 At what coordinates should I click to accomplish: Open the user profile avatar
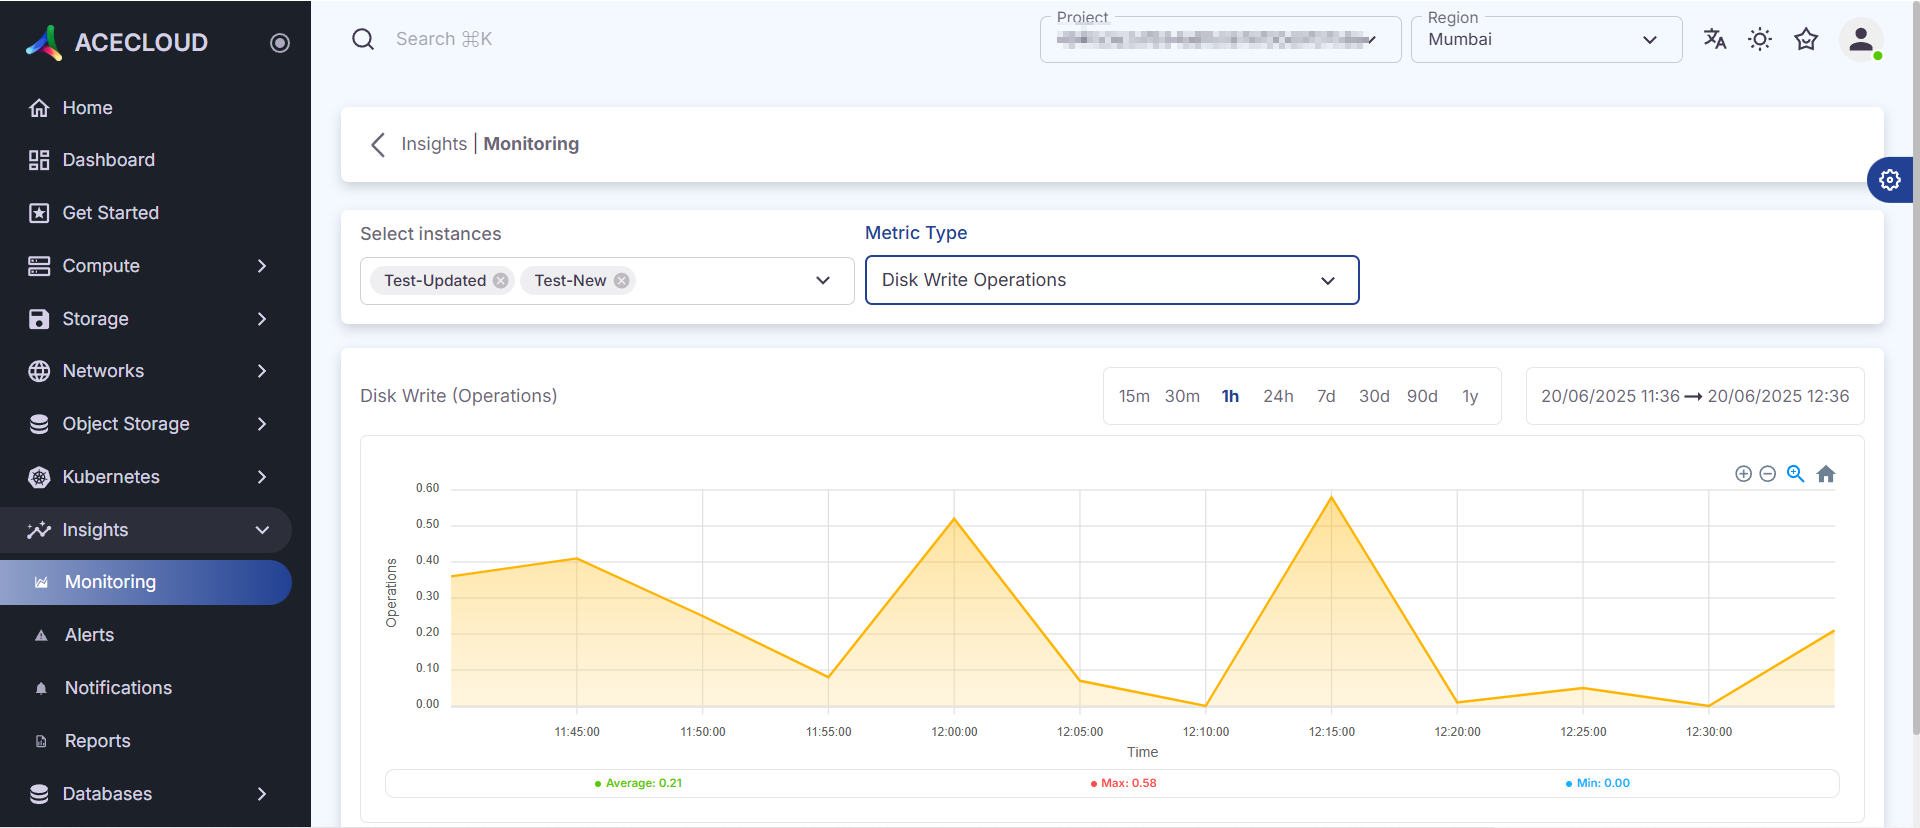1861,39
